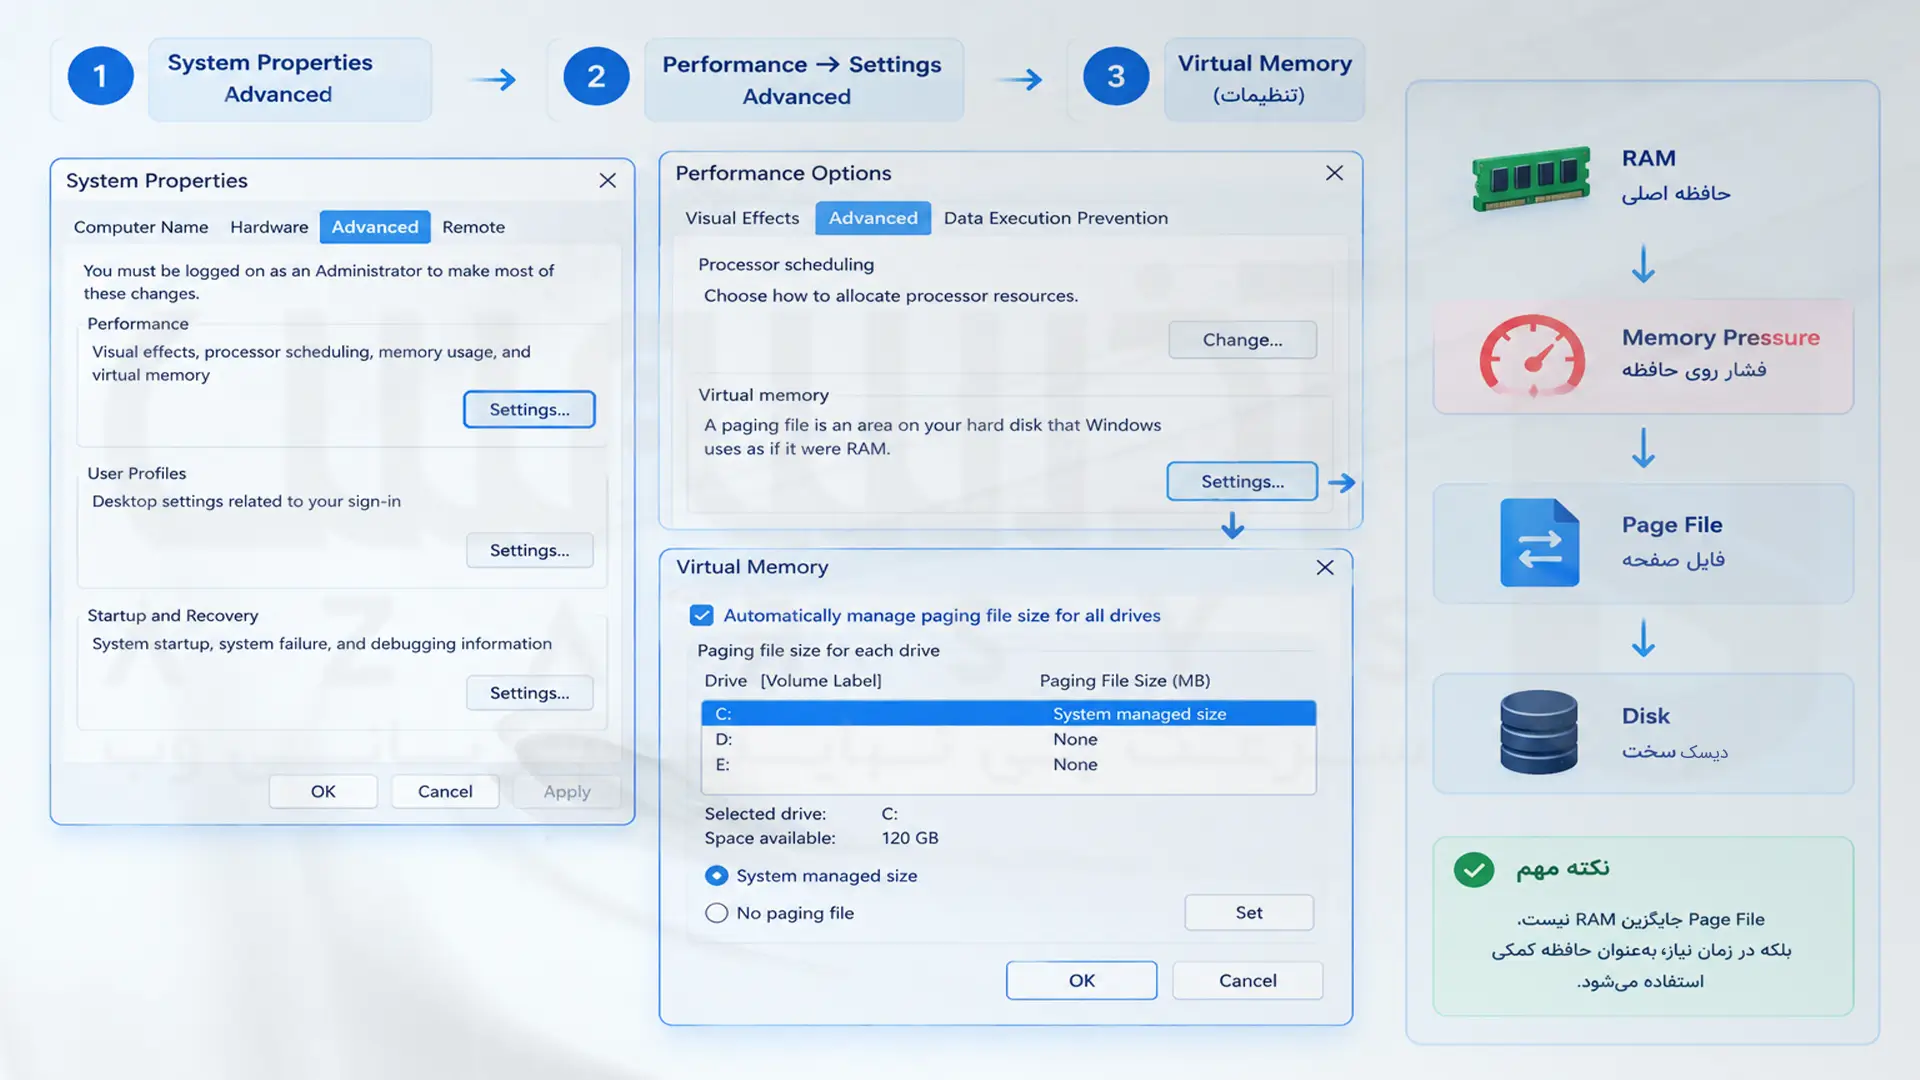Confirm with OK in Virtual Memory
The image size is (1920, 1080).
click(x=1082, y=980)
